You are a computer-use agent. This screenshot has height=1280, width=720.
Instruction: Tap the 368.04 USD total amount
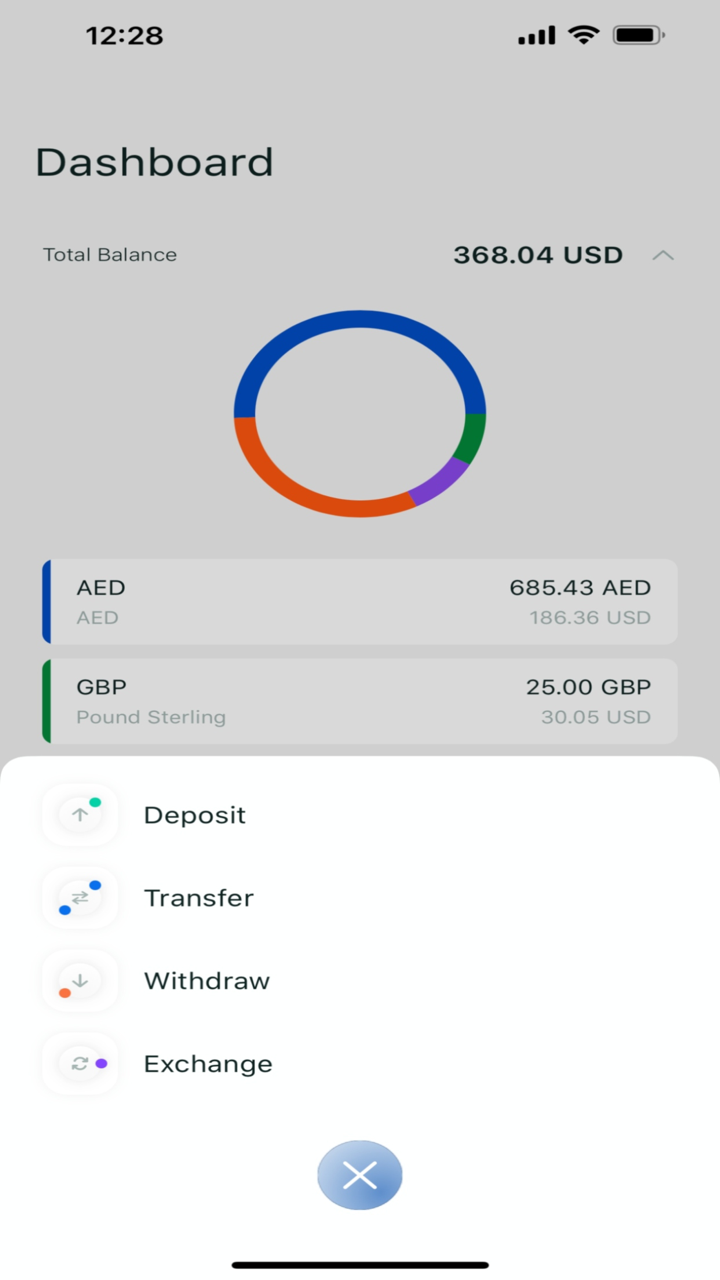pos(538,255)
